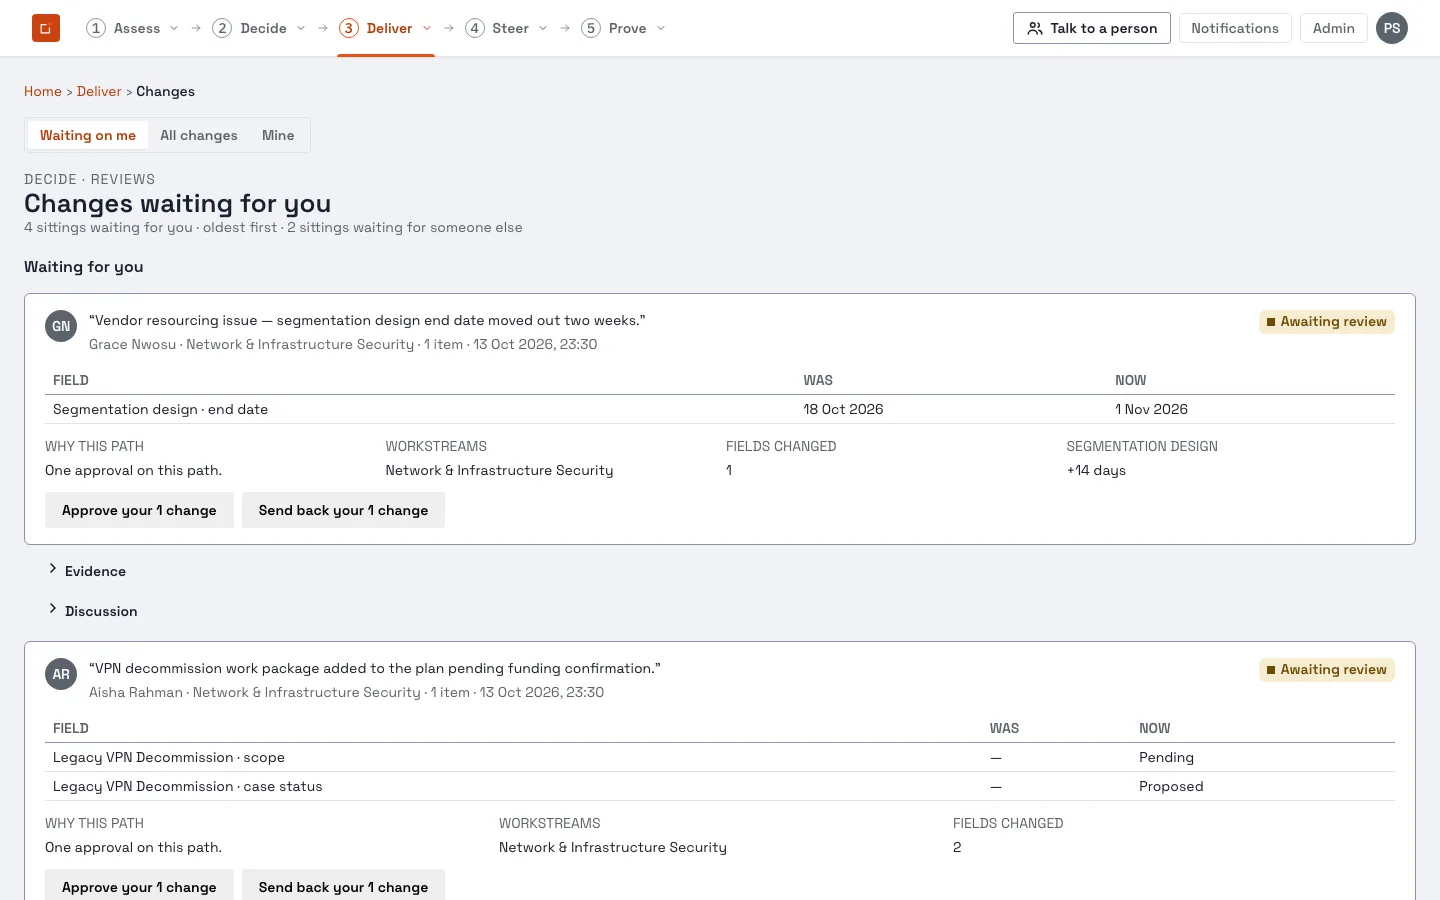The image size is (1440, 900).
Task: Click the 18 Oct 2026 was value
Action: (x=843, y=409)
